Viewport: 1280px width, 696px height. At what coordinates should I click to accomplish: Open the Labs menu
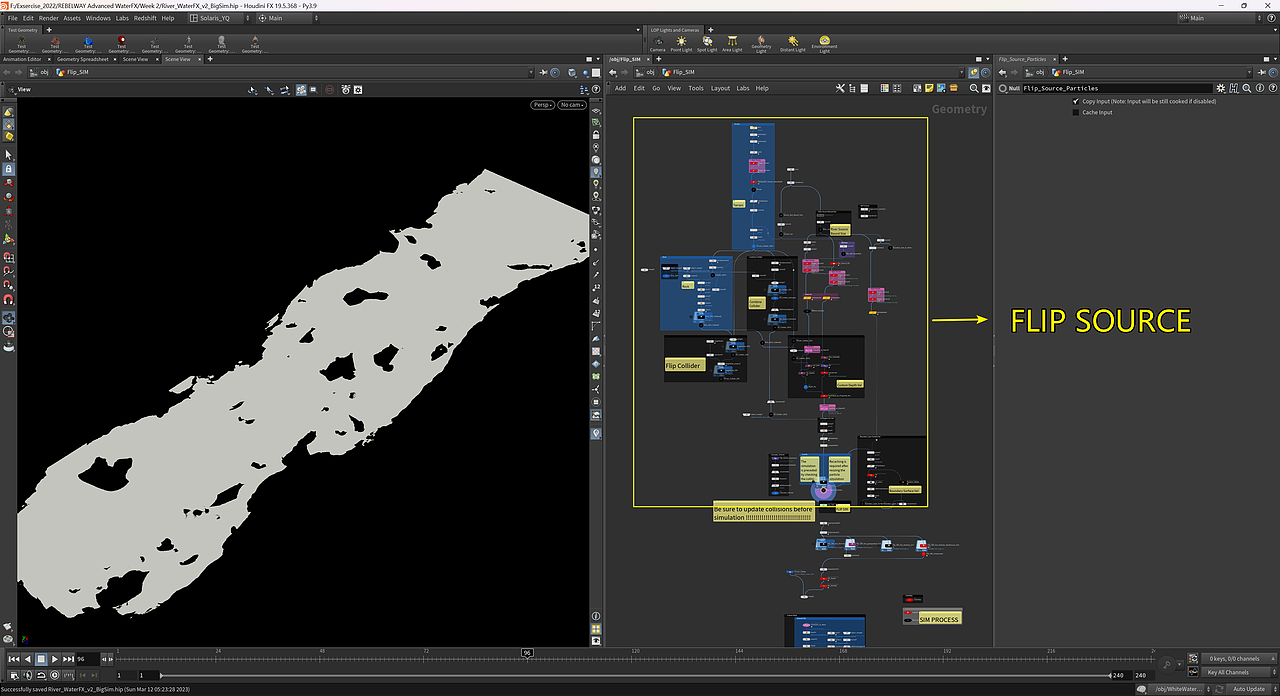(x=122, y=17)
